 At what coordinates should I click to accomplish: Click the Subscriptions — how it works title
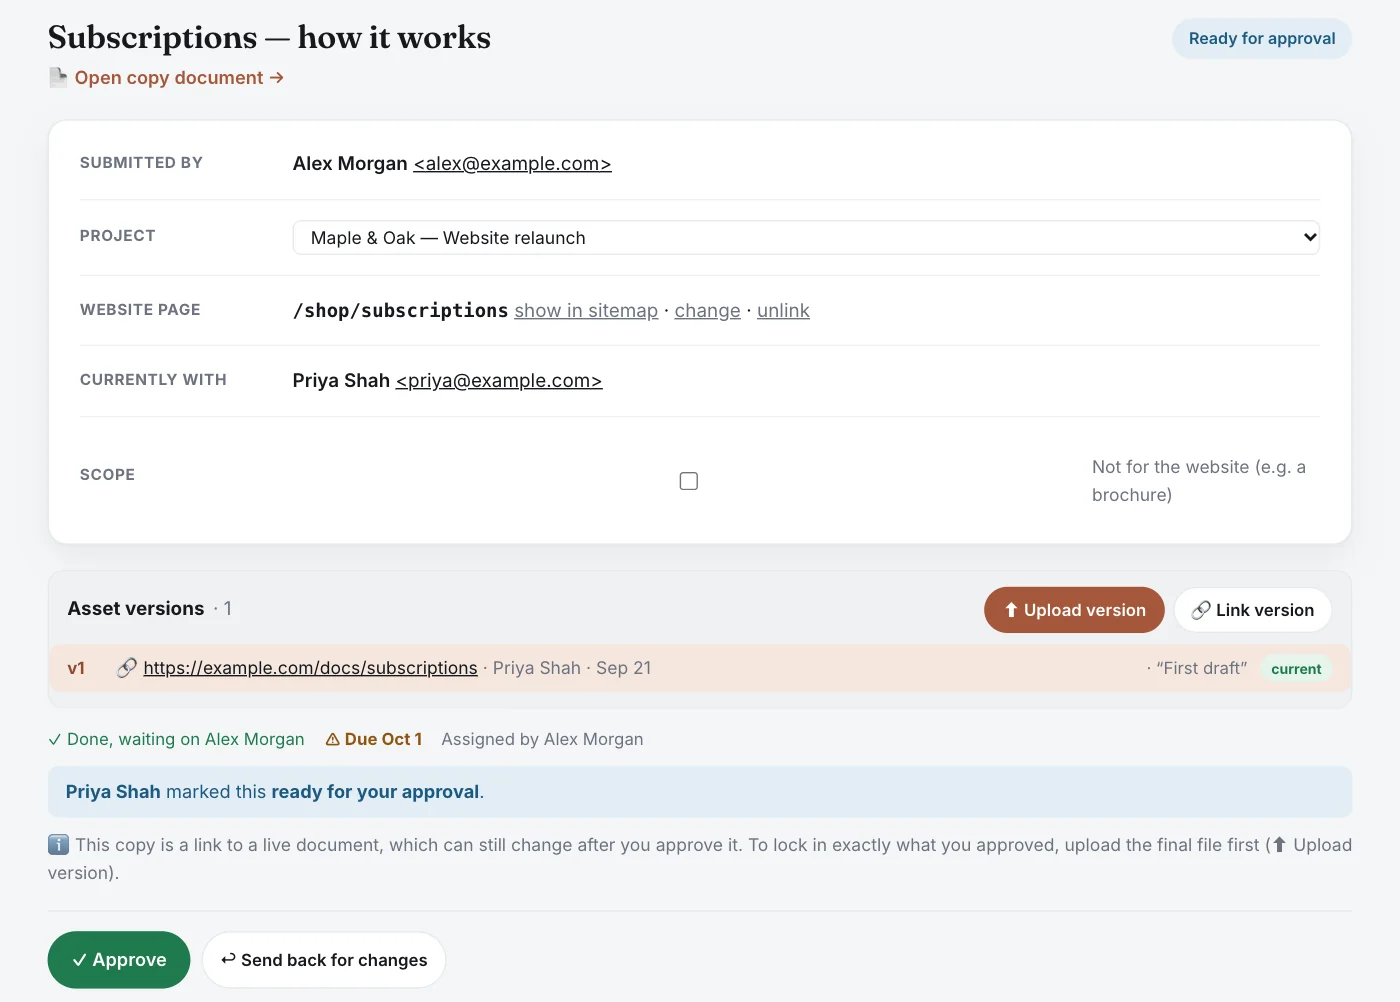269,37
